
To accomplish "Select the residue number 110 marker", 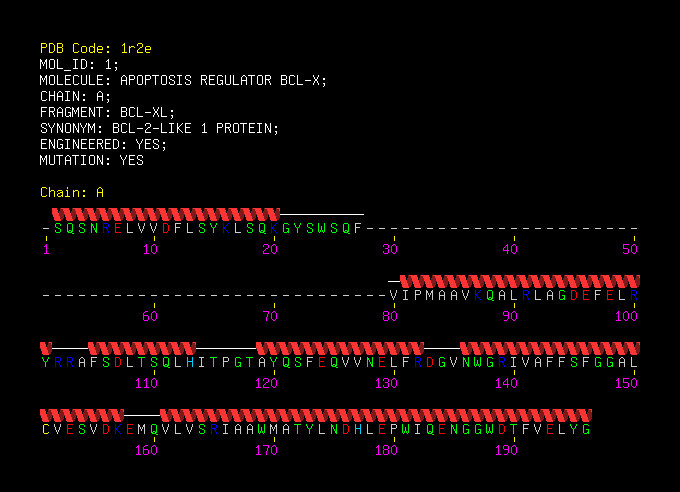I will coord(146,384).
